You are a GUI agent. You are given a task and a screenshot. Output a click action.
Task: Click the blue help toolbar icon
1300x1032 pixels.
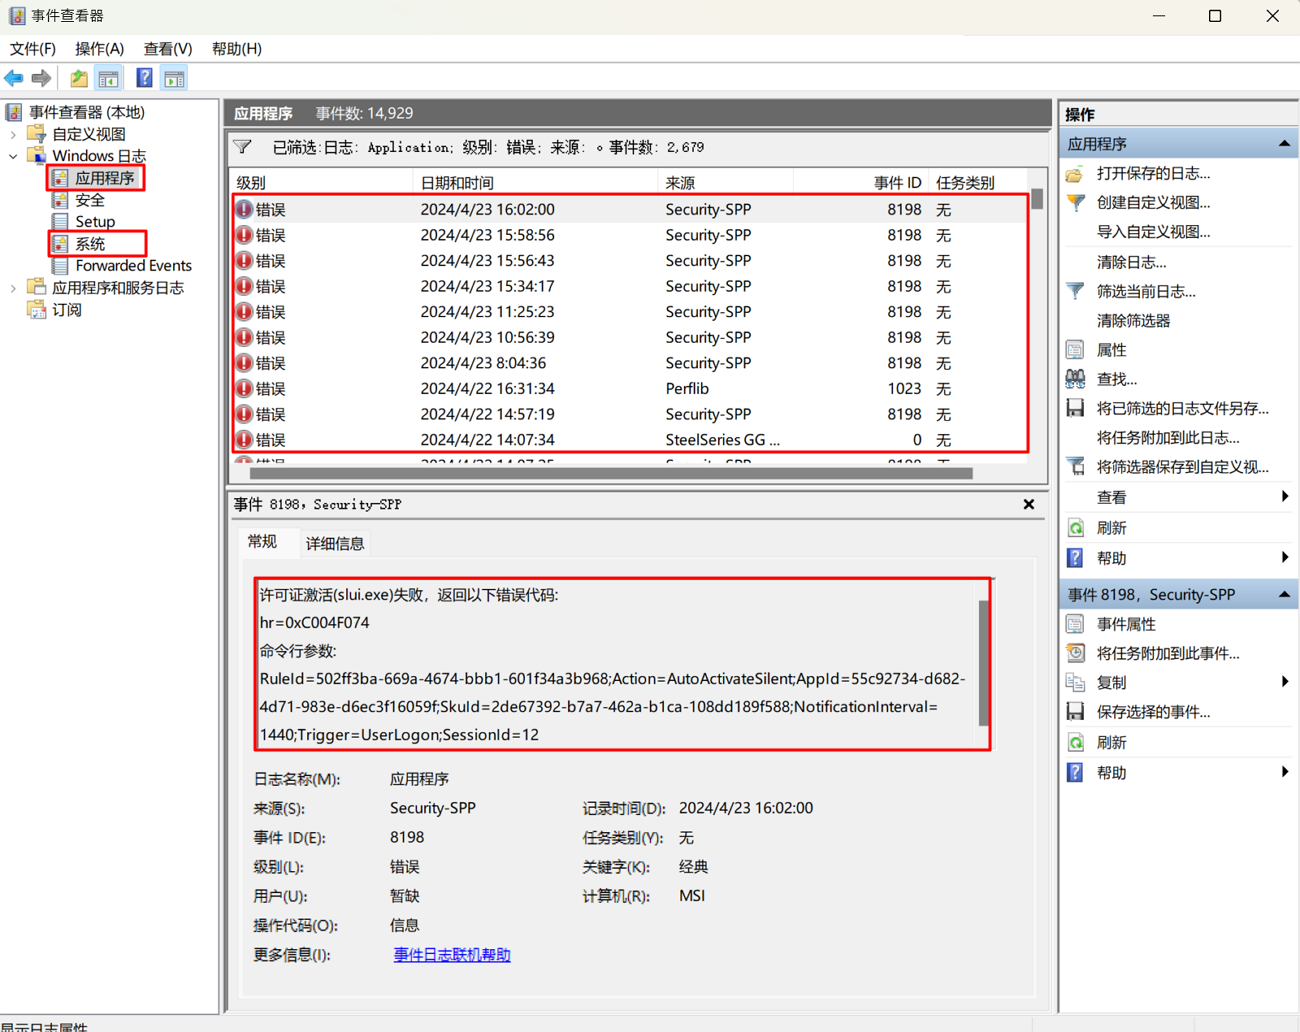144,78
